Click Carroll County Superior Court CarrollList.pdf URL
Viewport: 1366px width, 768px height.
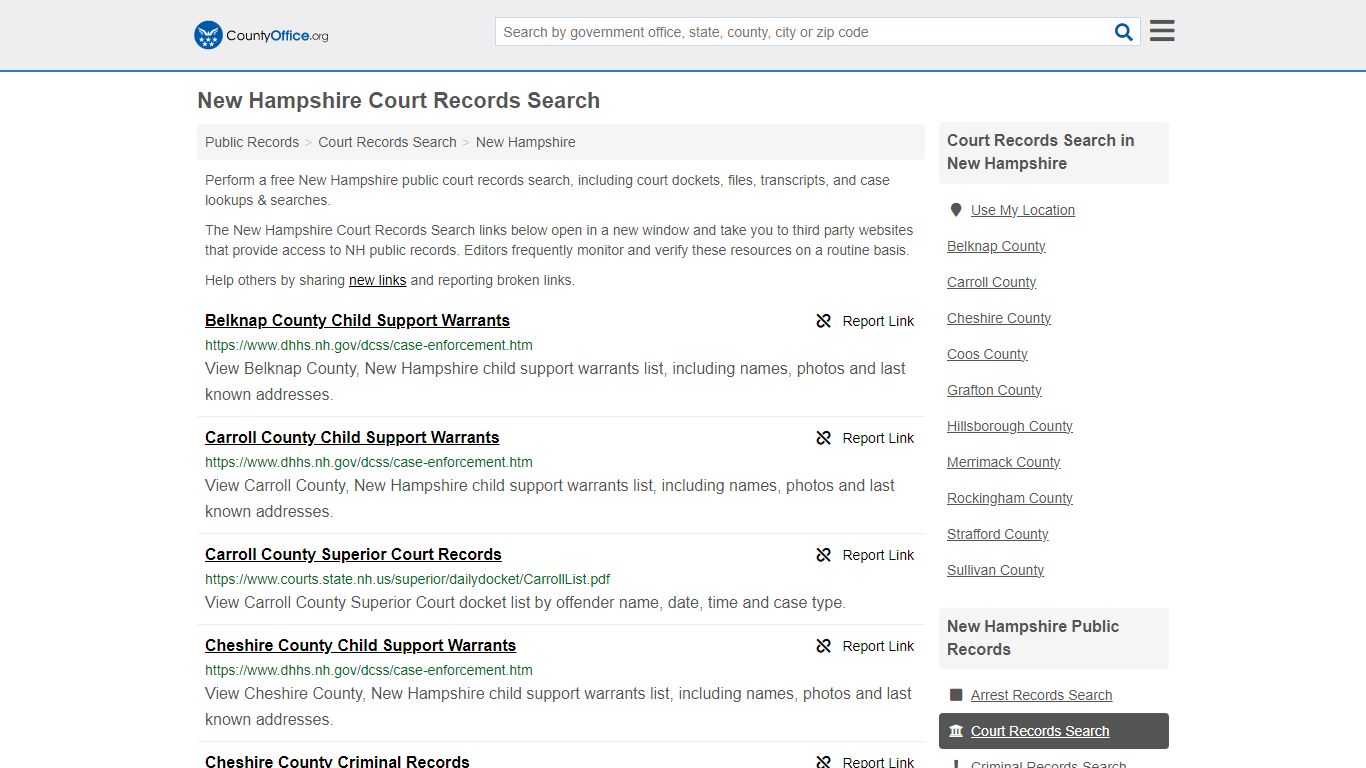[407, 579]
